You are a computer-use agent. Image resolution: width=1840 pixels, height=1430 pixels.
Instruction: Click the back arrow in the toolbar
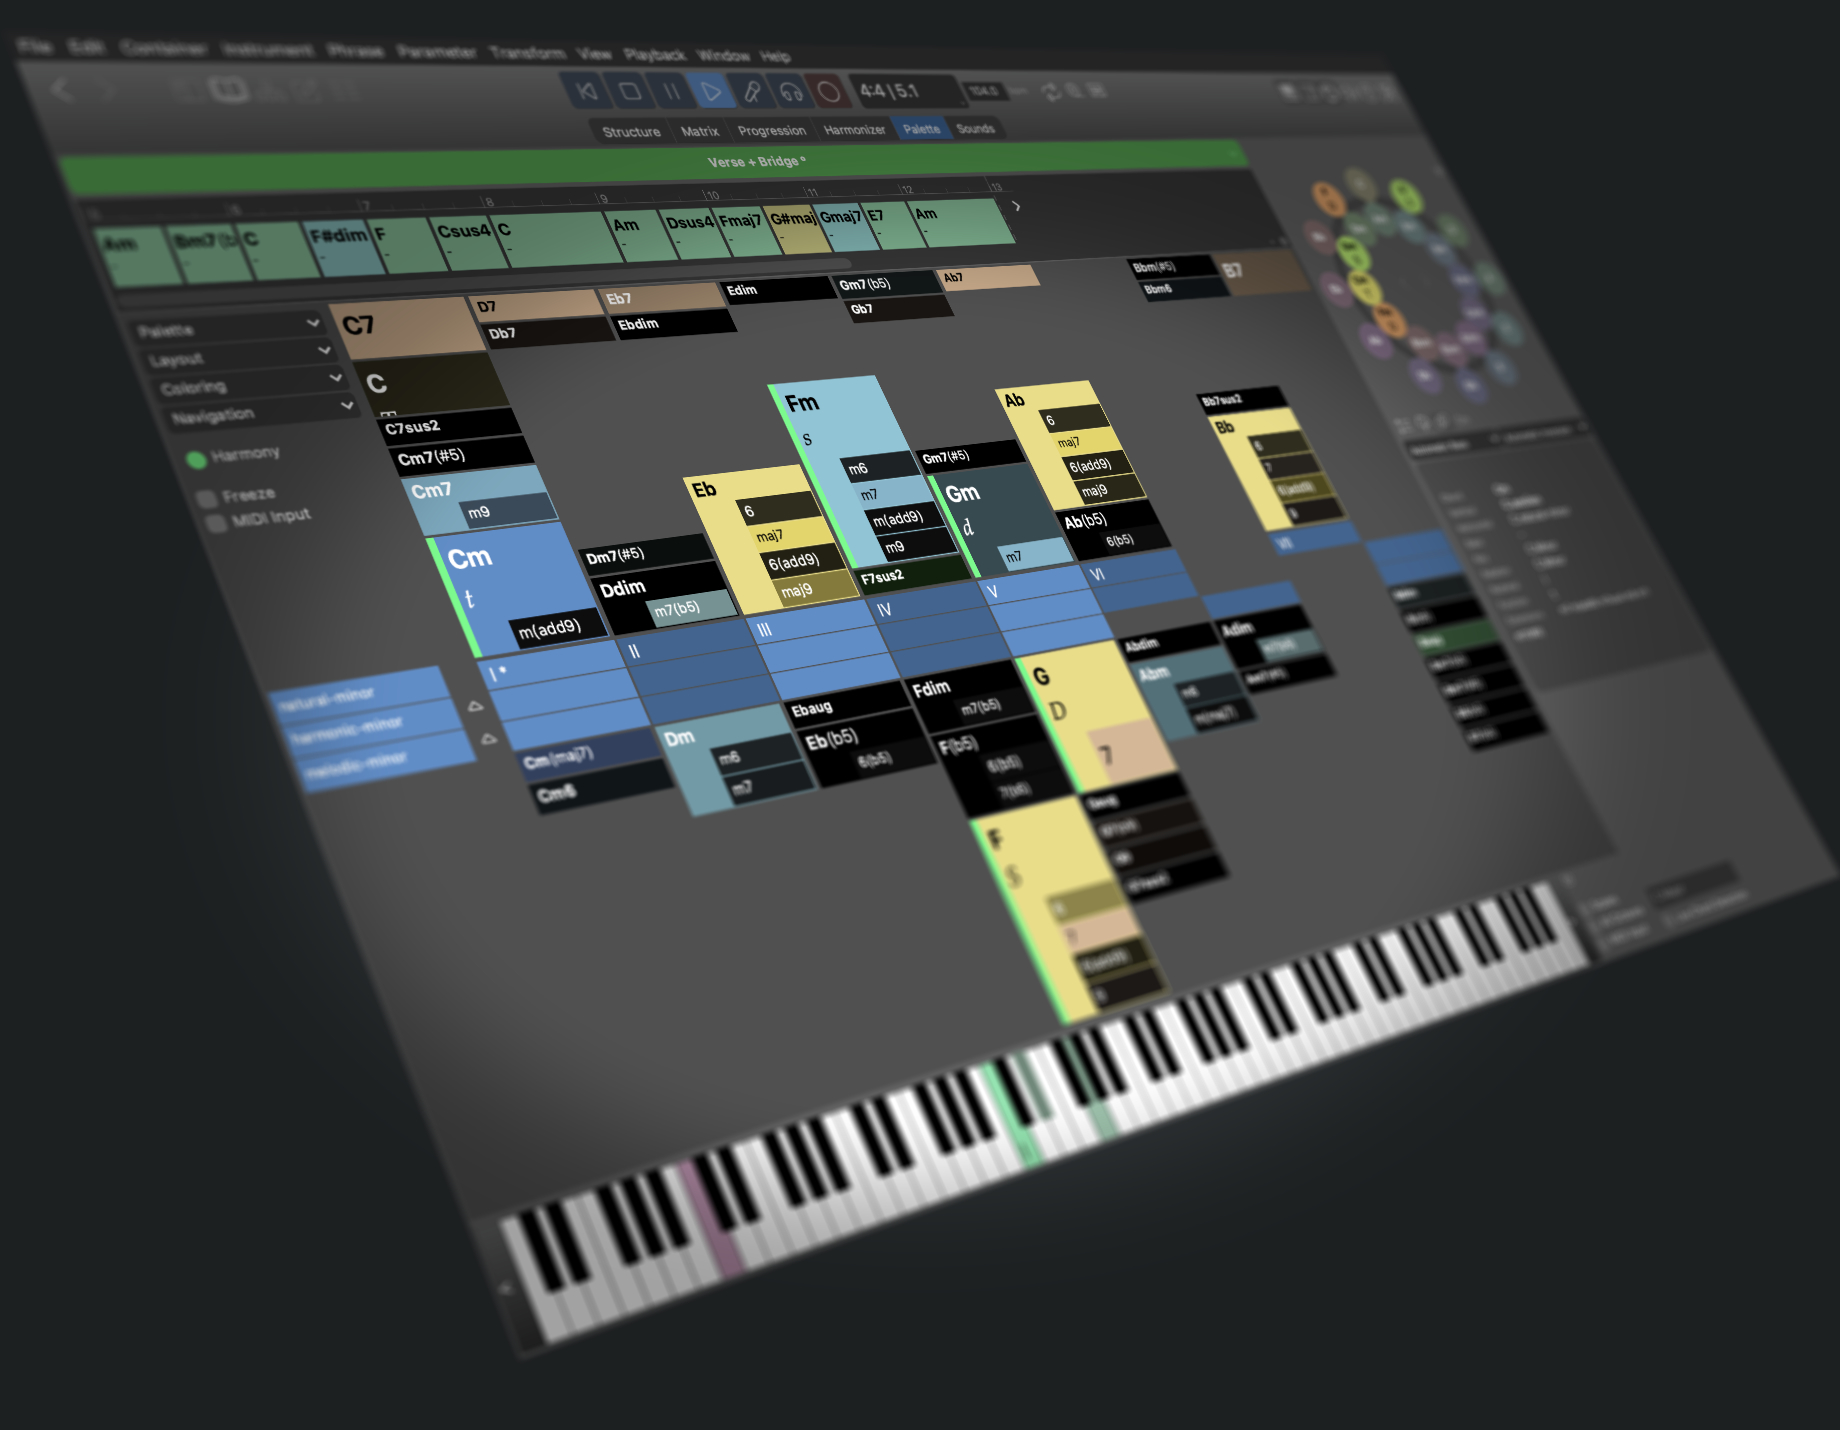pos(62,90)
